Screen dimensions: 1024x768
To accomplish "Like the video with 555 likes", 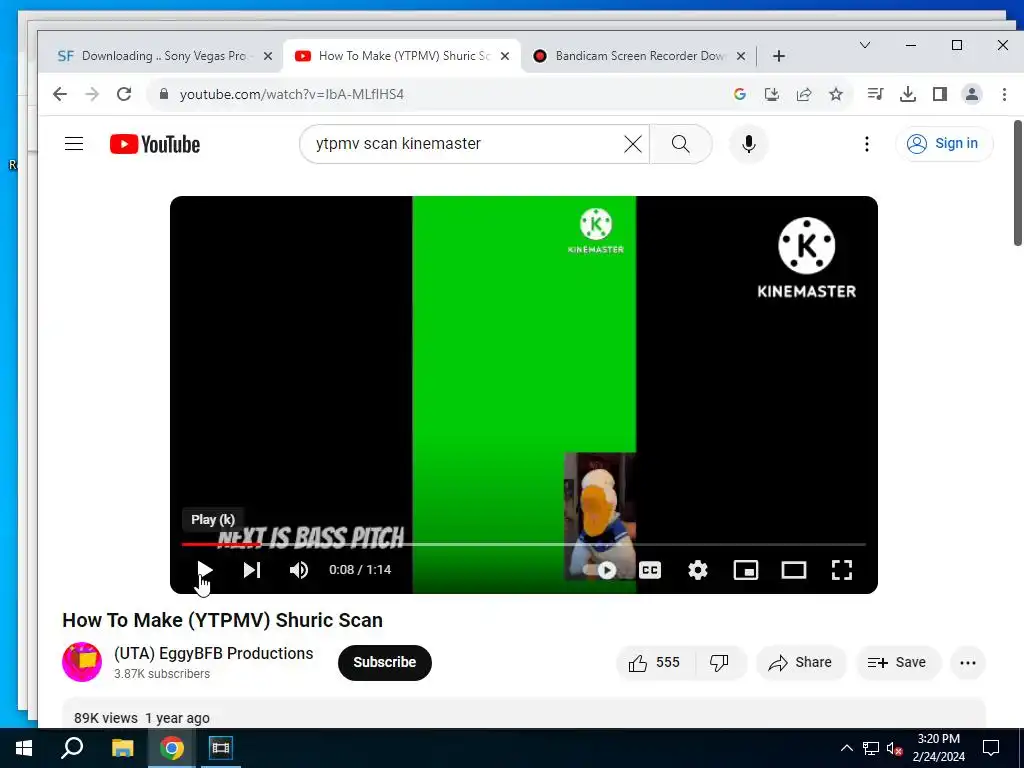I will [x=655, y=662].
